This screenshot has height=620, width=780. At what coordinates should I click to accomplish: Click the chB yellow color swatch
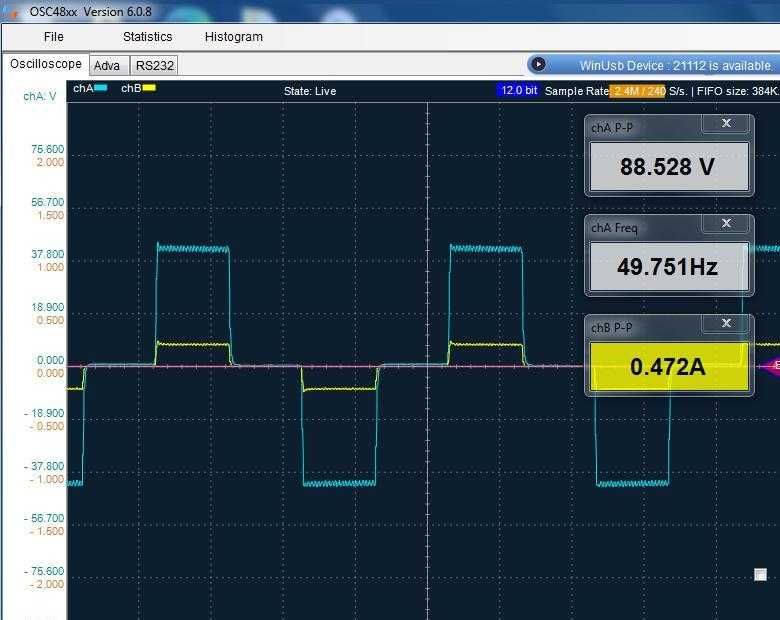point(149,88)
